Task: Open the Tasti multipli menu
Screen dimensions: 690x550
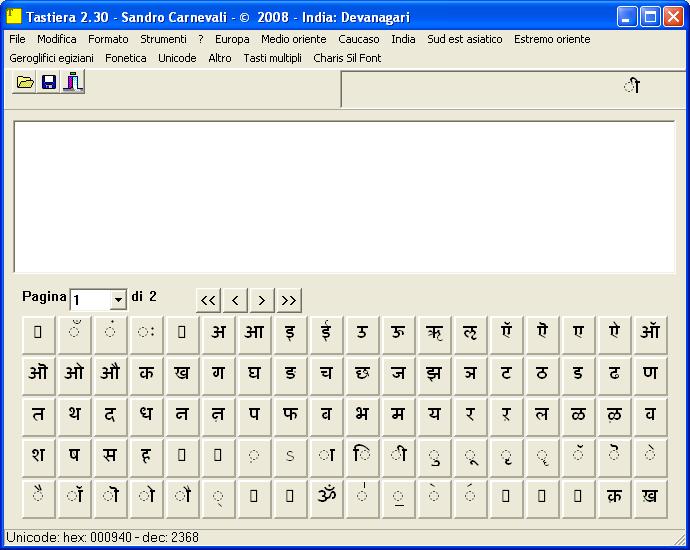Action: 272,58
